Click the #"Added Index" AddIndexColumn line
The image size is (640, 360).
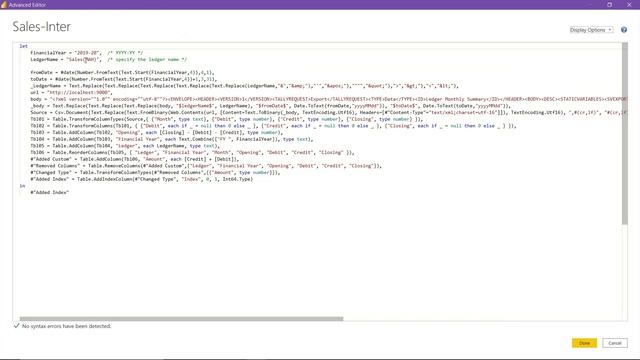point(142,179)
